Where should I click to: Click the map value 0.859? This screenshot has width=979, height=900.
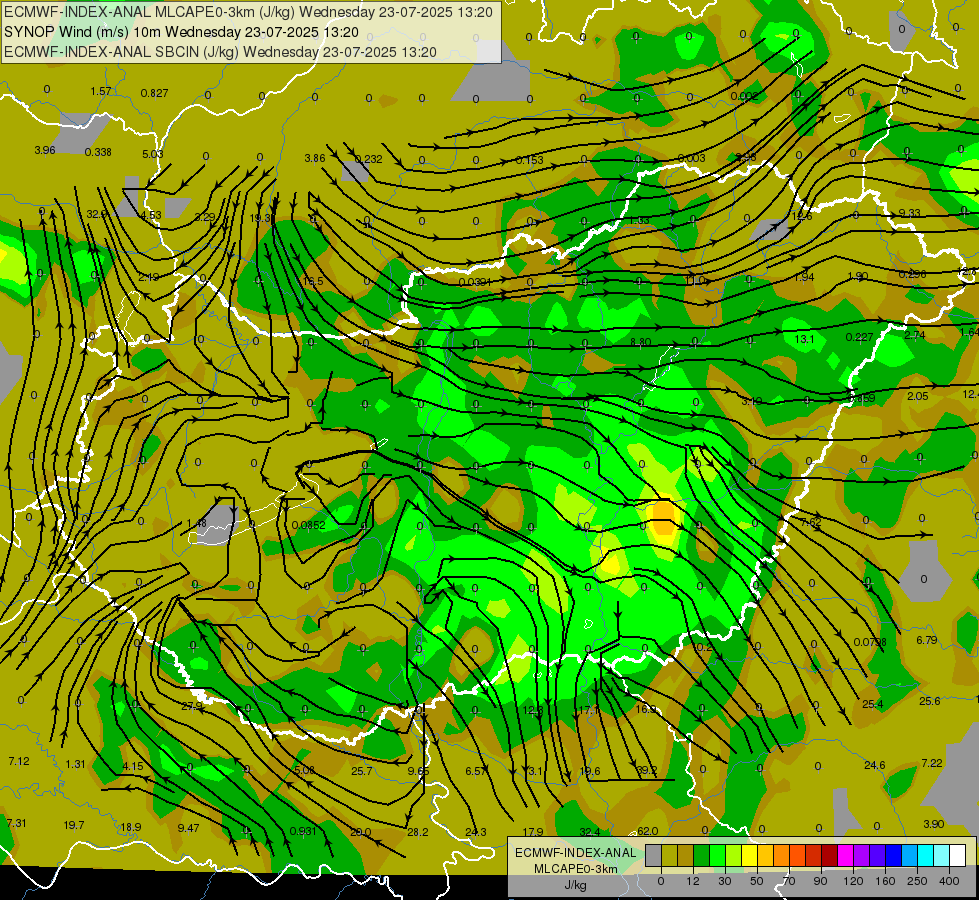pyautogui.click(x=862, y=398)
